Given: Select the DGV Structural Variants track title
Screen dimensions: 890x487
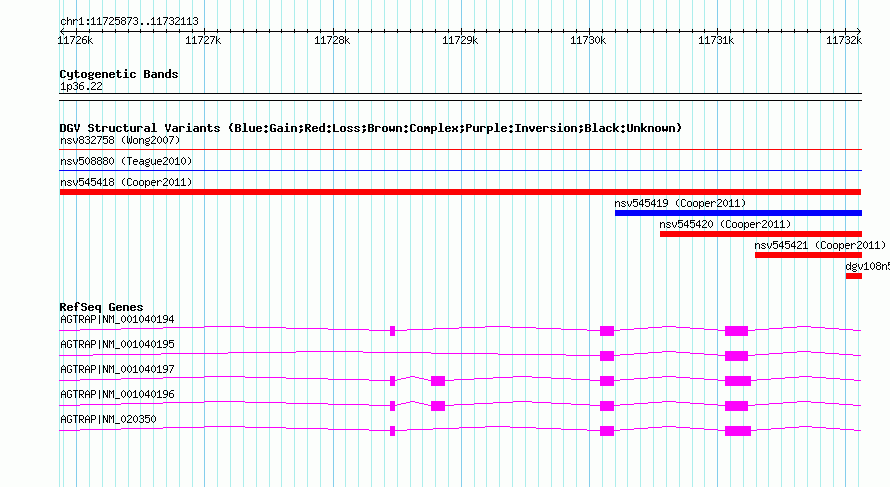Looking at the screenshot, I should pyautogui.click(x=371, y=128).
